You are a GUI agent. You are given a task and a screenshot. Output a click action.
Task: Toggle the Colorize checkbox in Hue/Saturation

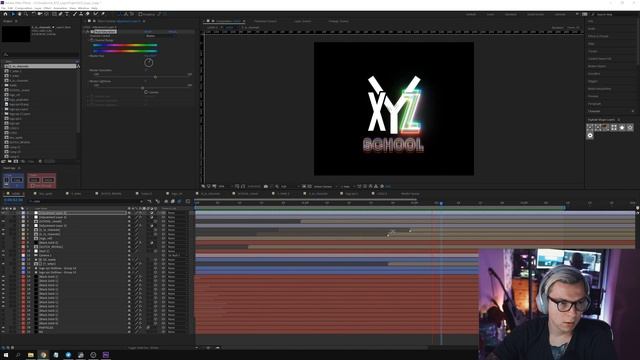pyautogui.click(x=146, y=92)
